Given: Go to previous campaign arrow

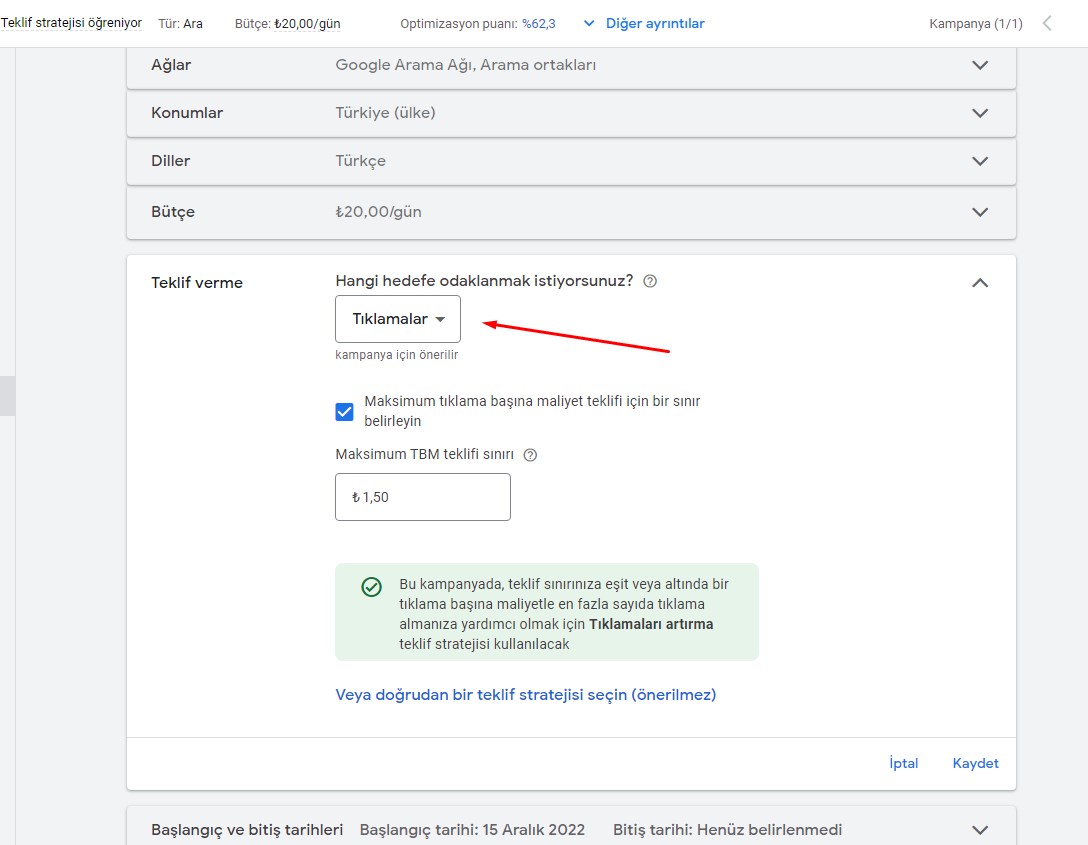Looking at the screenshot, I should click(1047, 24).
